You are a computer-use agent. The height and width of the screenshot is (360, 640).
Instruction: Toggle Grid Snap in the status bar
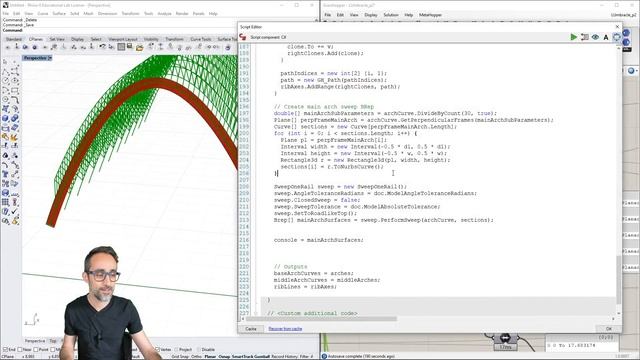[180, 357]
